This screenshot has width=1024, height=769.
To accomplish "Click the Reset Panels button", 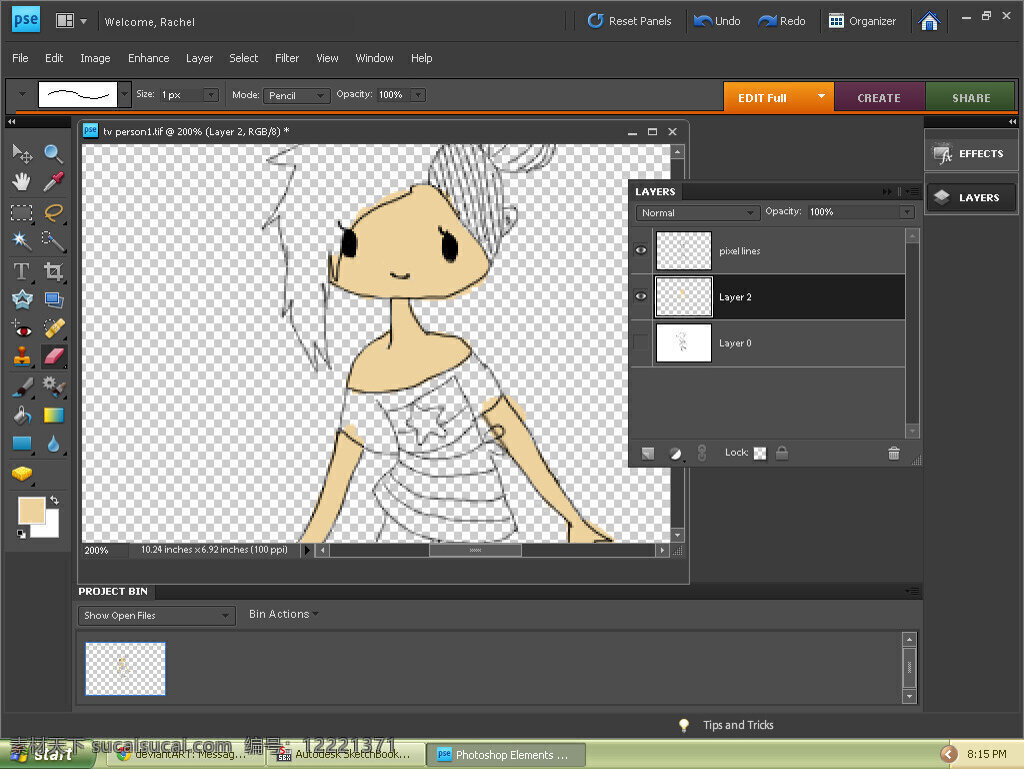I will coord(630,21).
